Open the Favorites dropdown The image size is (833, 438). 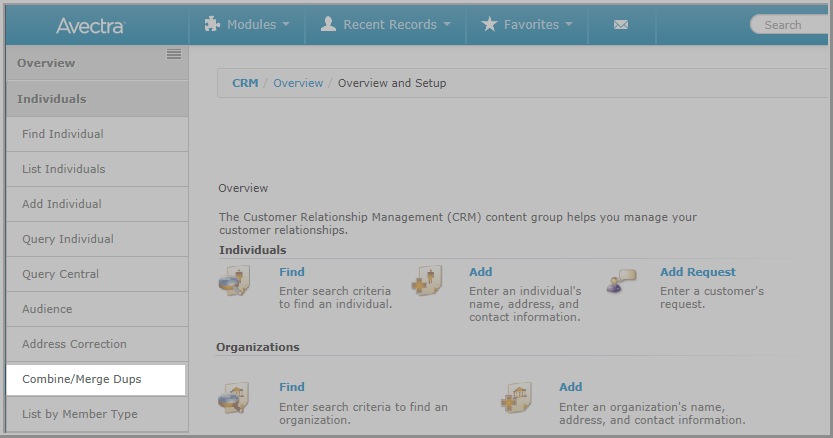pyautogui.click(x=527, y=24)
